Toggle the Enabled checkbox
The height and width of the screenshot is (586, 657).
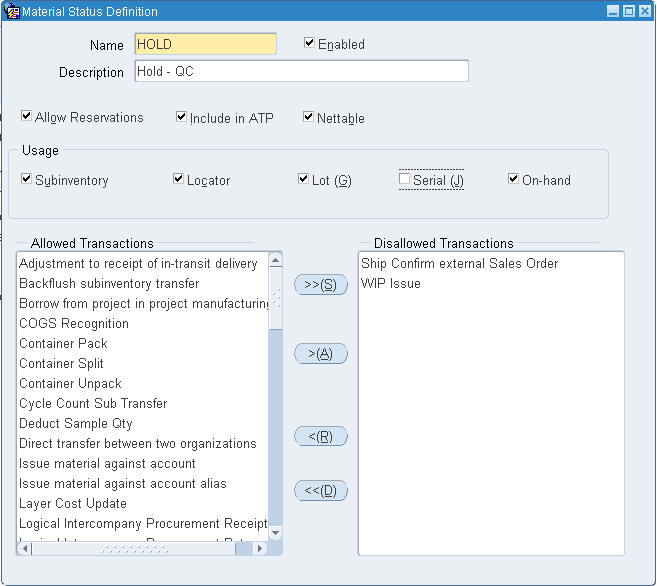coord(309,43)
